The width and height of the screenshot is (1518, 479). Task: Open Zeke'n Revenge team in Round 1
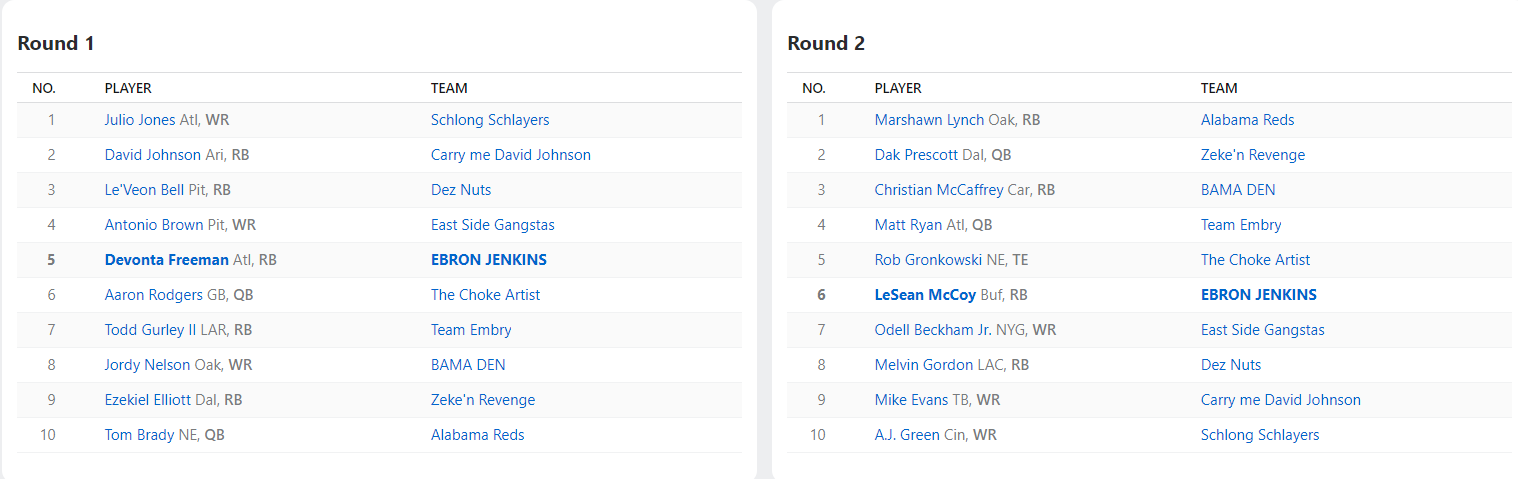pyautogui.click(x=483, y=400)
